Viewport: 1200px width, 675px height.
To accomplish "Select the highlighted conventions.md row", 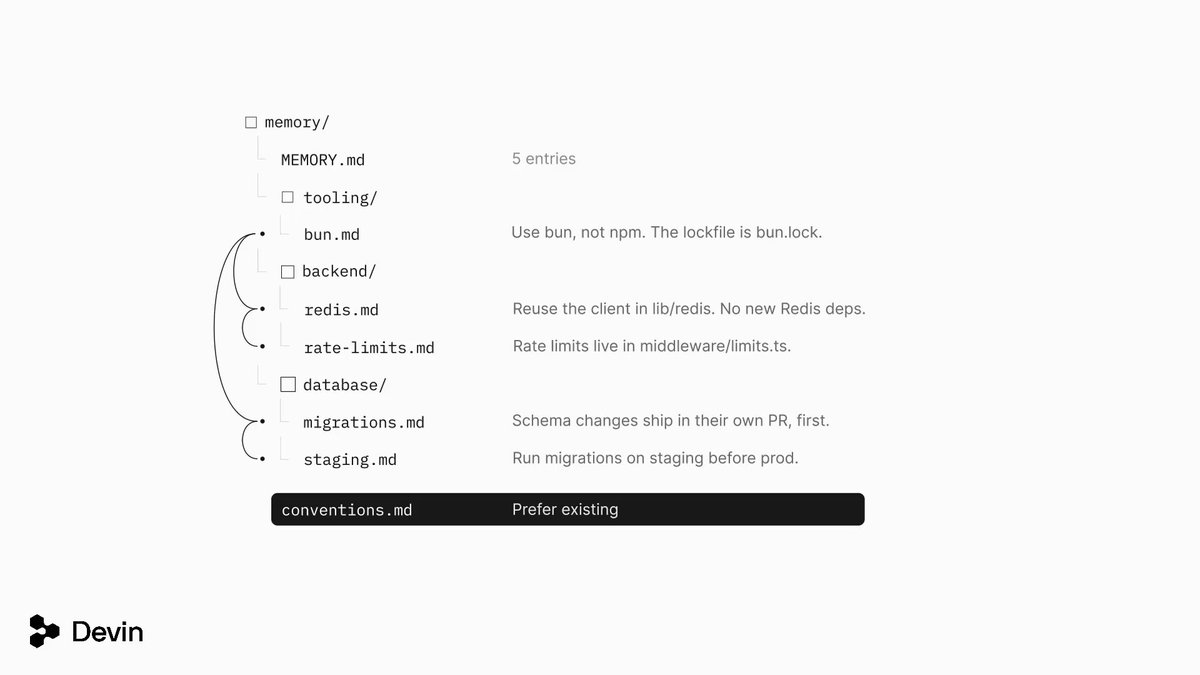I will pos(568,509).
